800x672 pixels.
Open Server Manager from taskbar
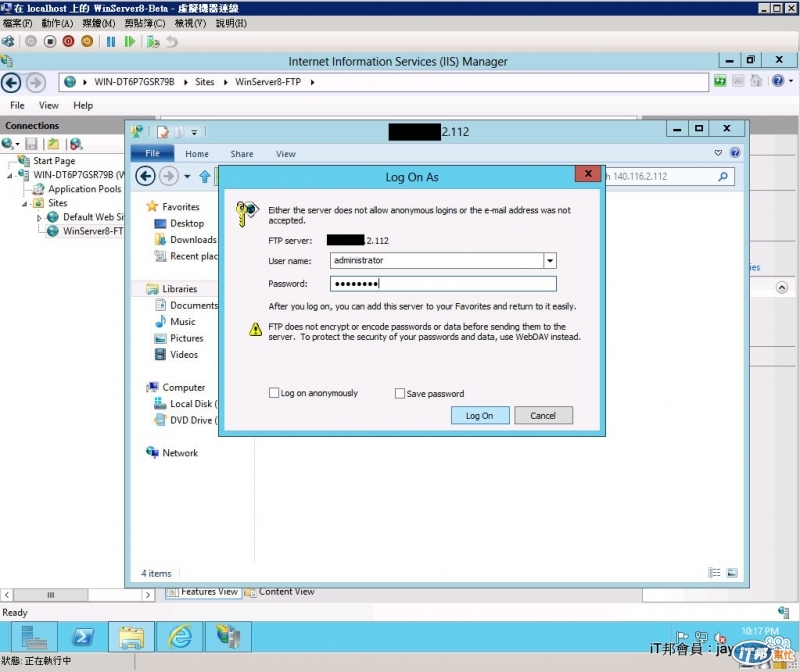34,637
